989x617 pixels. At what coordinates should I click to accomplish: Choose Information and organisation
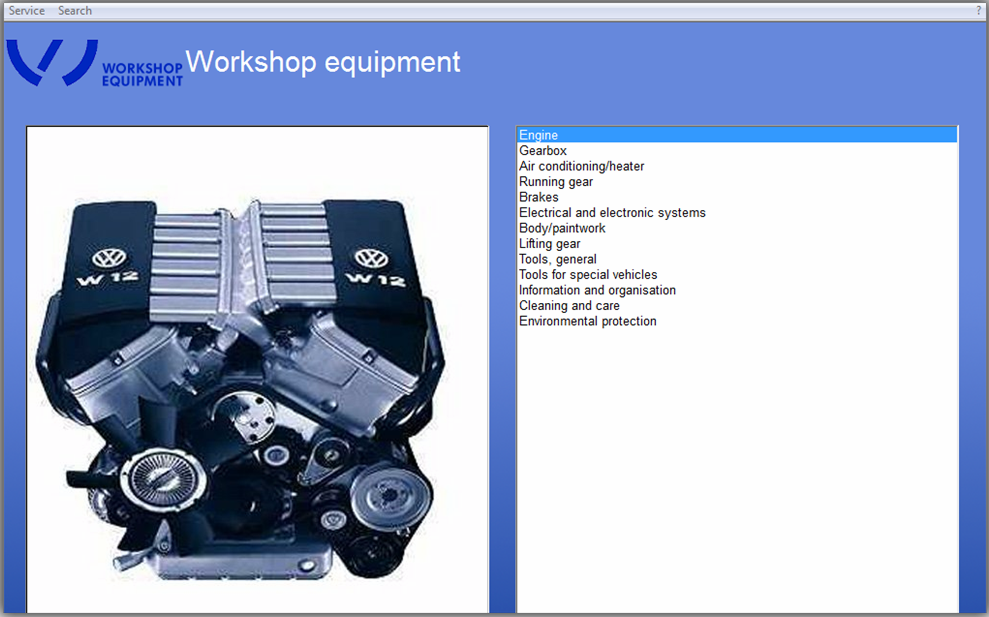coord(737,290)
